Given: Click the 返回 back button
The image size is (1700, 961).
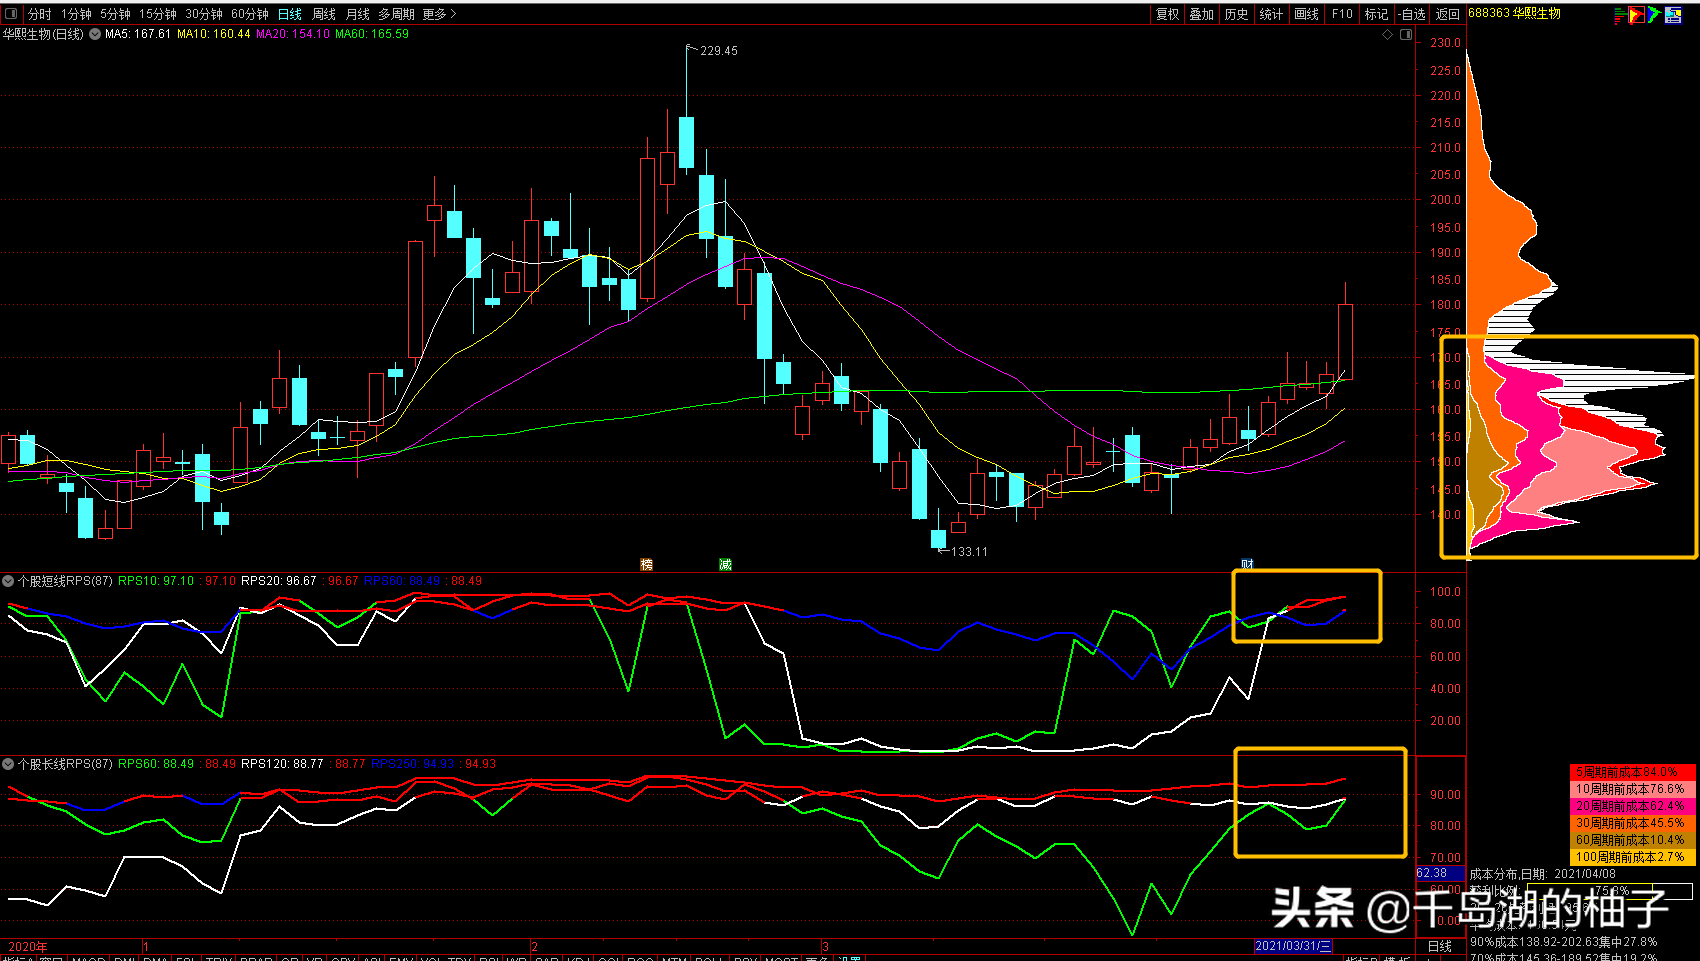Looking at the screenshot, I should tap(1448, 14).
